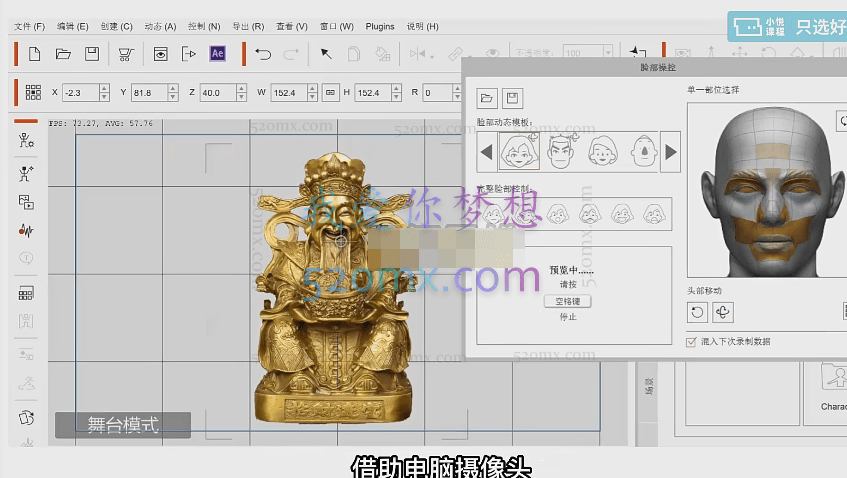Toggle the W/H aspect ratio lock
Viewport: 847px width, 478px height.
330,92
